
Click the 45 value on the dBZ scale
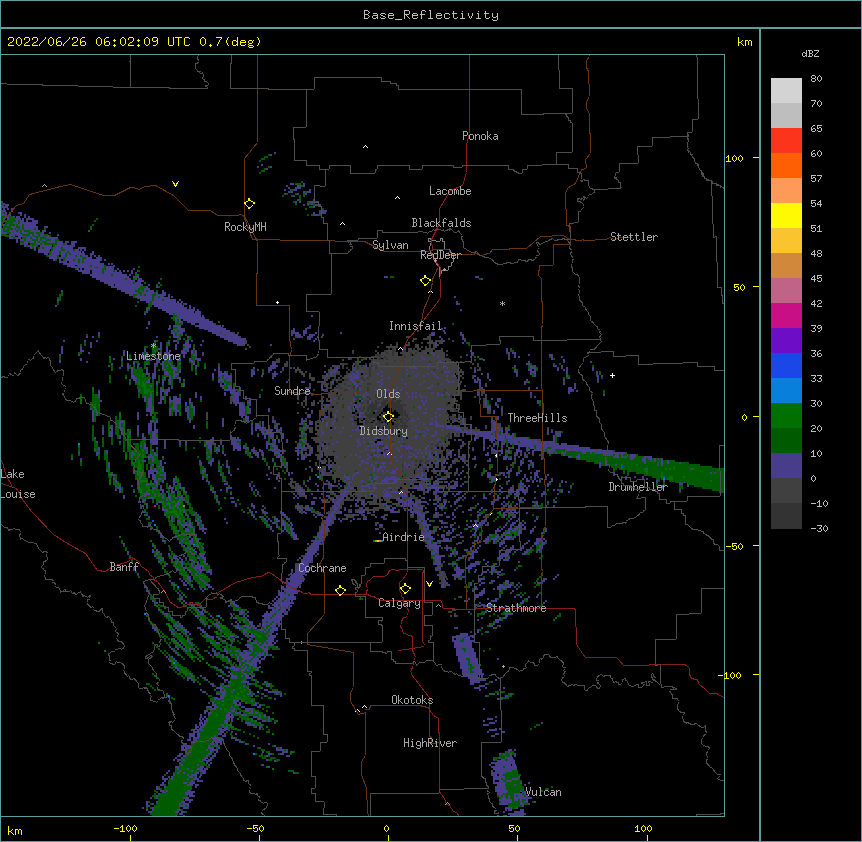816,279
